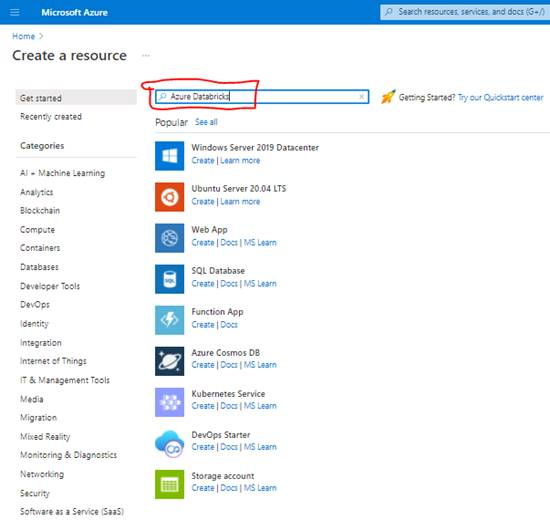Image resolution: width=550 pixels, height=520 pixels.
Task: Click the DevOps Starter cloud icon
Action: click(169, 444)
